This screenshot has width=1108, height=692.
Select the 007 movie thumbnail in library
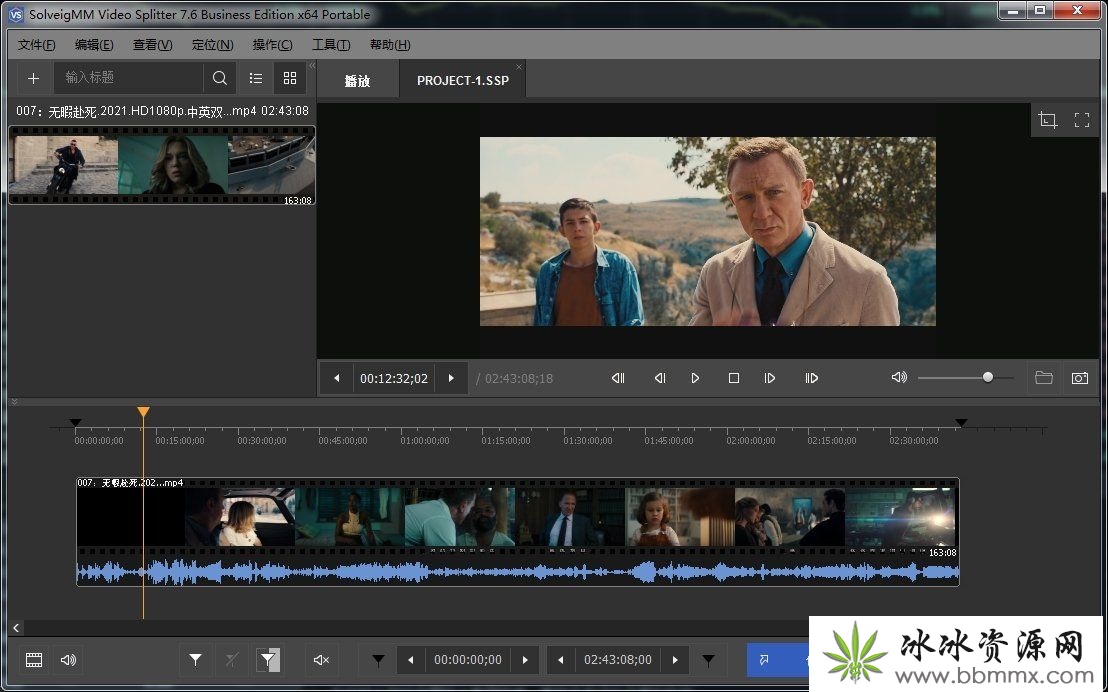tap(162, 165)
